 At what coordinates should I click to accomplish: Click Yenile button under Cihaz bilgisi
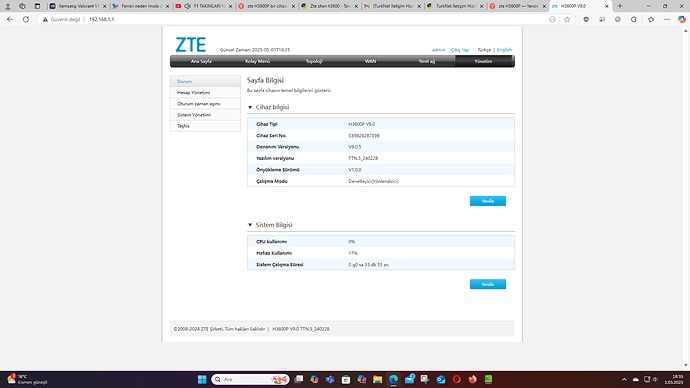488,201
